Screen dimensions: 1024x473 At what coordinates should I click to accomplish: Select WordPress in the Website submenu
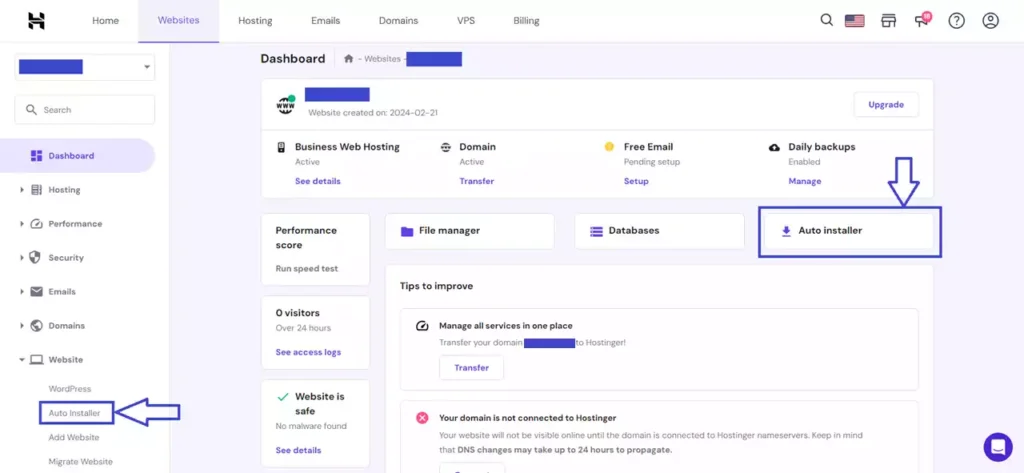pyautogui.click(x=70, y=389)
